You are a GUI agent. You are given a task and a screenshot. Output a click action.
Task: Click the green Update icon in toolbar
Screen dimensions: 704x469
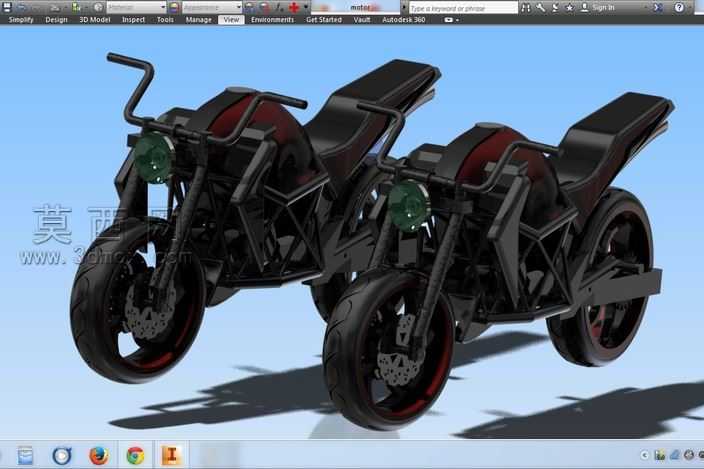click(76, 7)
